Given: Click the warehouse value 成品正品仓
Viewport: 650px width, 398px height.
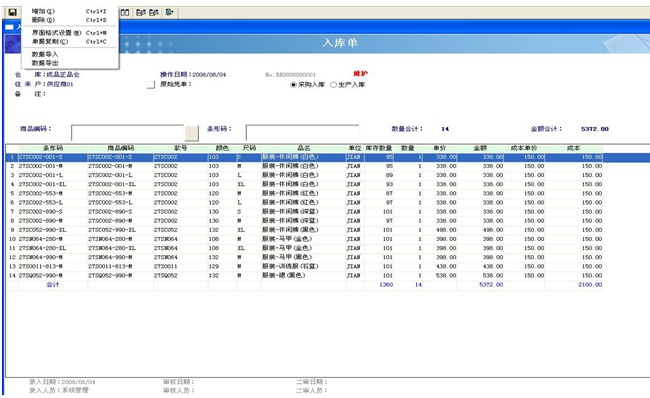Looking at the screenshot, I should tap(63, 75).
